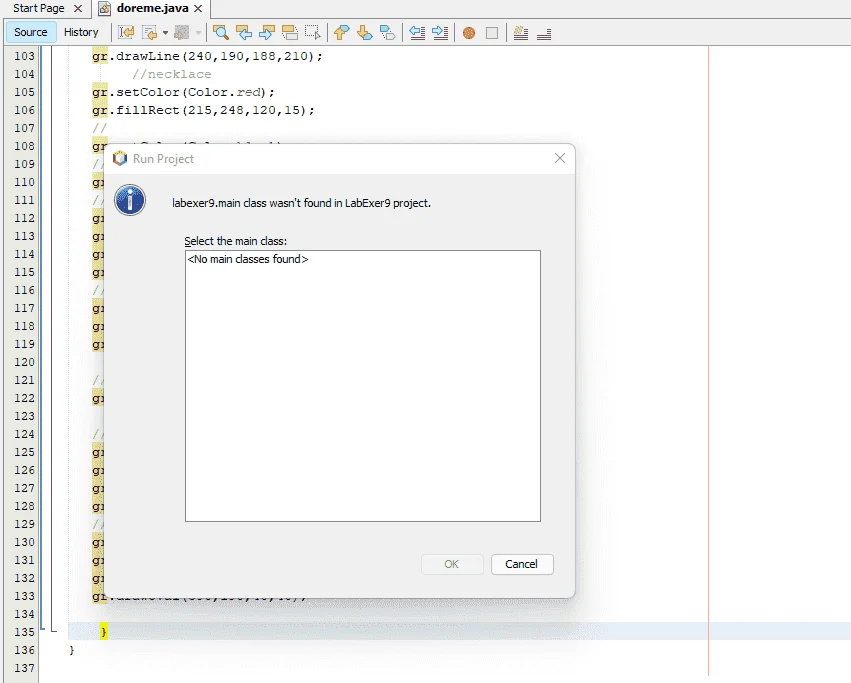
Task: Click the gr.drawLine(240,190,188,210) code line
Action: coord(207,56)
